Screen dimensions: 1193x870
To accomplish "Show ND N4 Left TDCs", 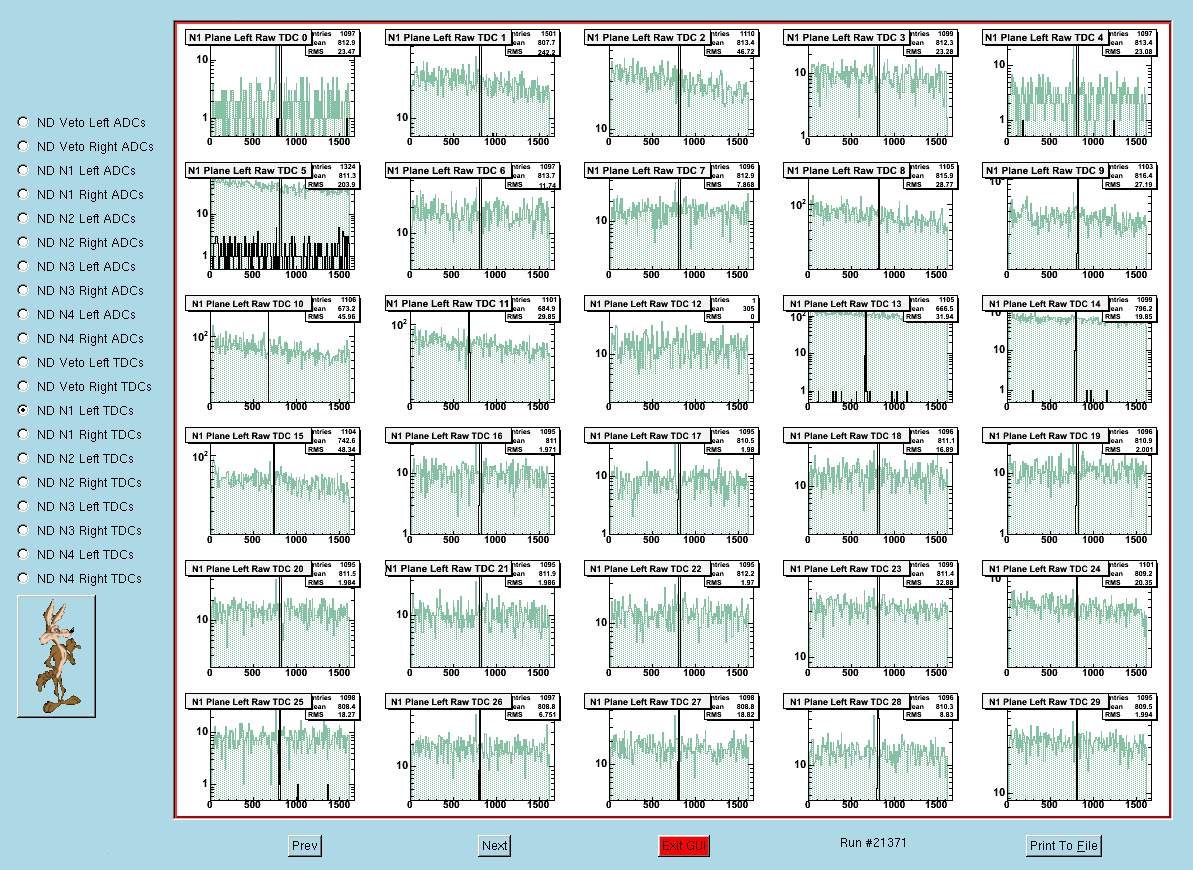I will tap(24, 553).
